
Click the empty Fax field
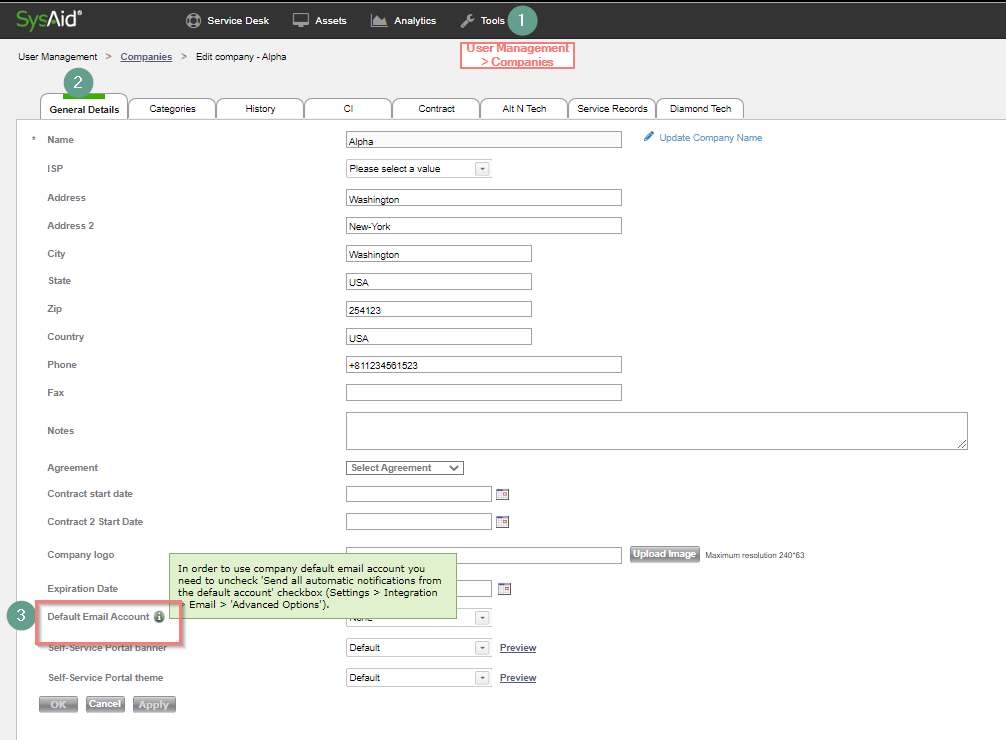[484, 392]
